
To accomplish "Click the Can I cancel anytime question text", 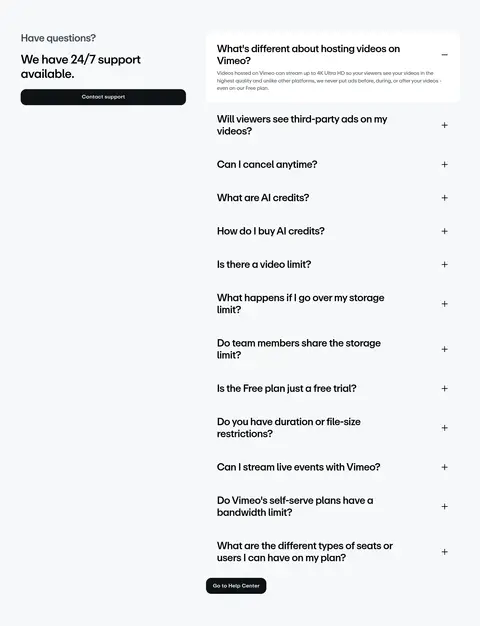I will click(x=267, y=164).
